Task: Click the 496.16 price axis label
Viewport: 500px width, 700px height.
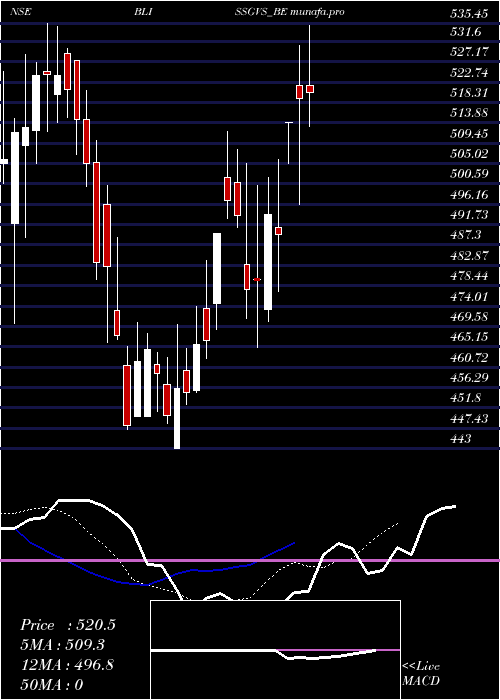Action: [469, 195]
